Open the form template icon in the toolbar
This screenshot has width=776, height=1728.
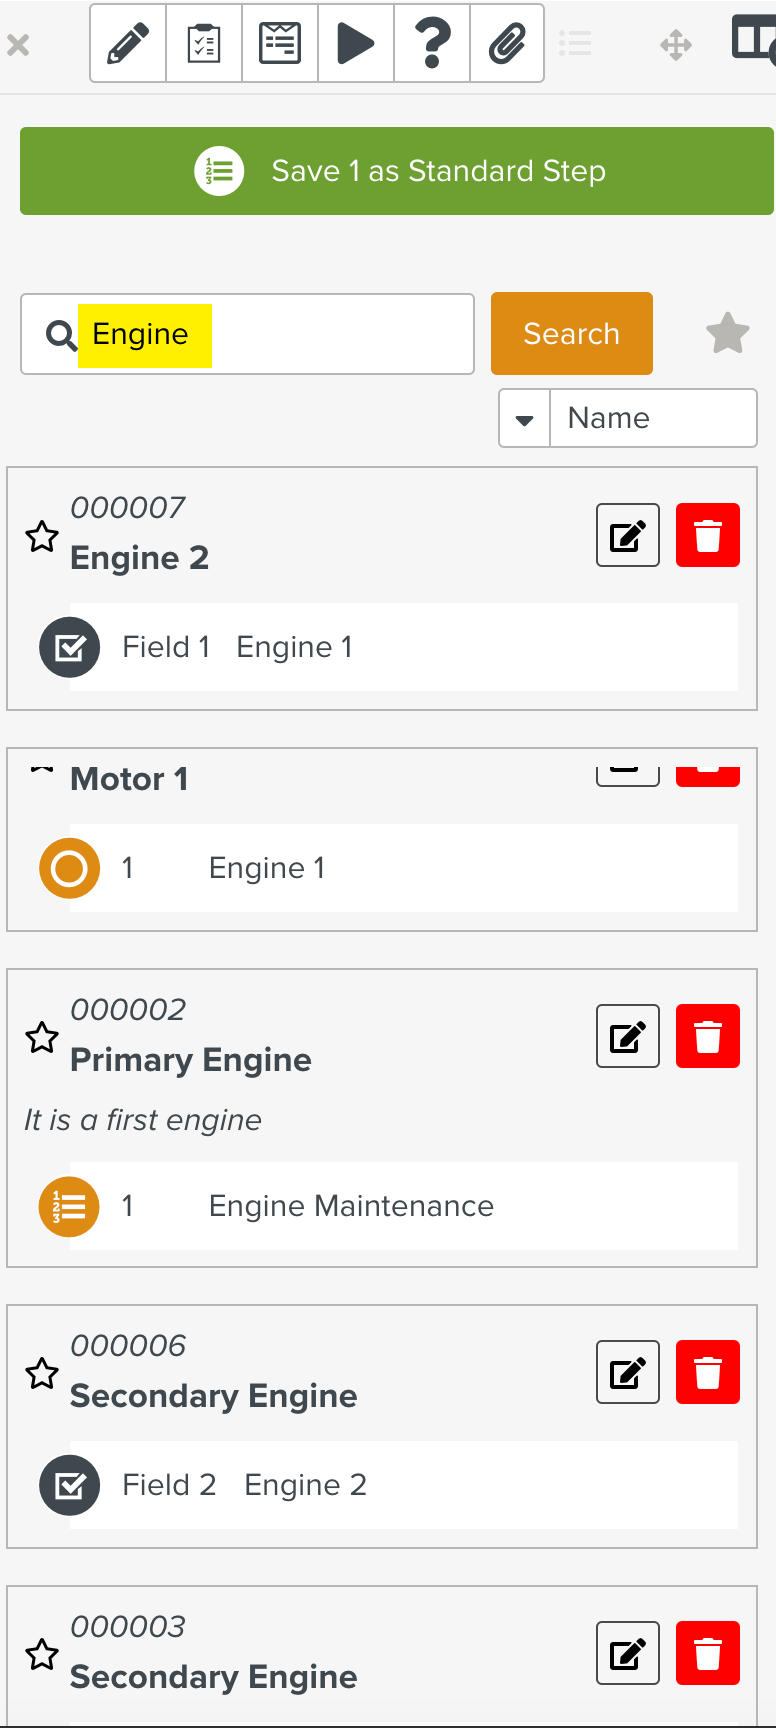(279, 43)
